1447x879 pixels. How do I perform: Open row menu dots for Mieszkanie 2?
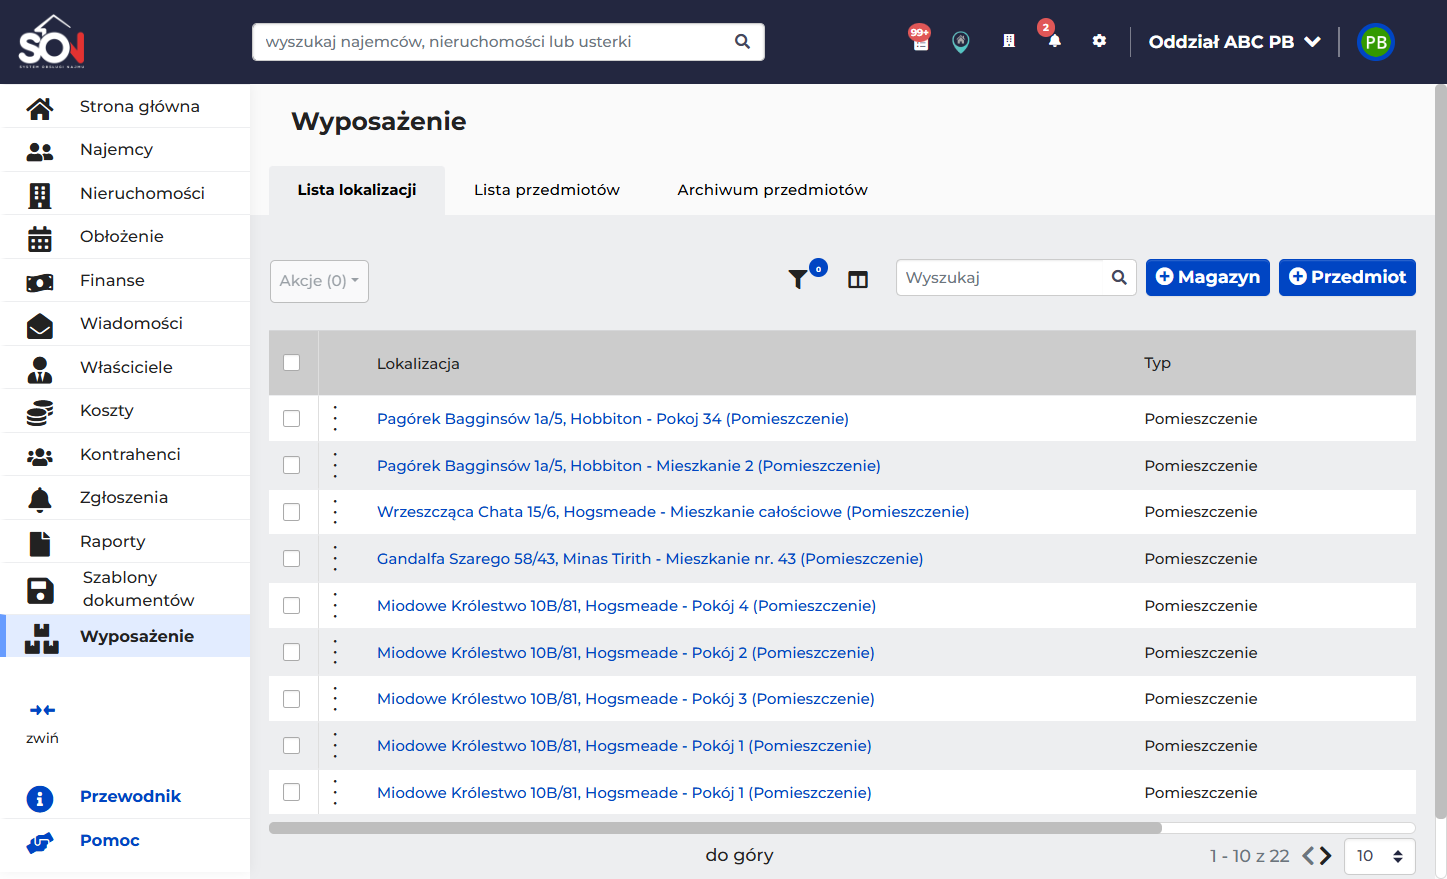coord(335,465)
